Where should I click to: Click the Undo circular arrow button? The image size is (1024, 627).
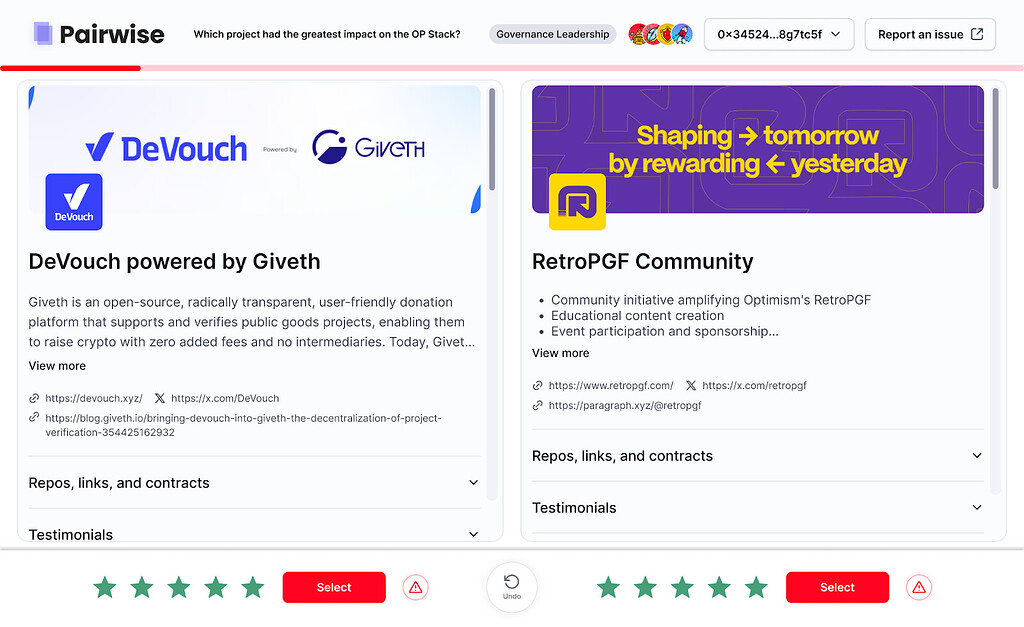(512, 587)
